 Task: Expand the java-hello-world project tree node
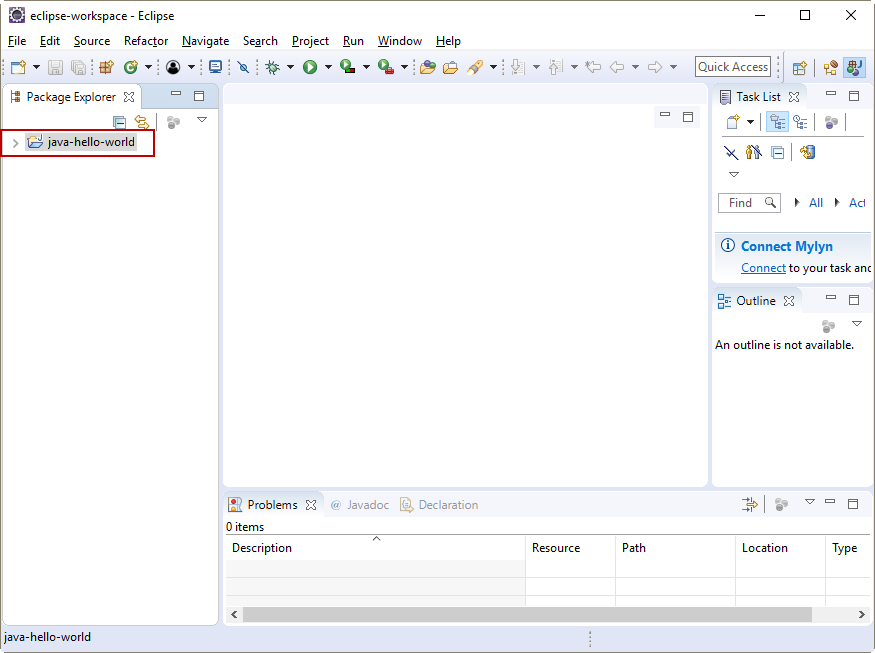[16, 143]
